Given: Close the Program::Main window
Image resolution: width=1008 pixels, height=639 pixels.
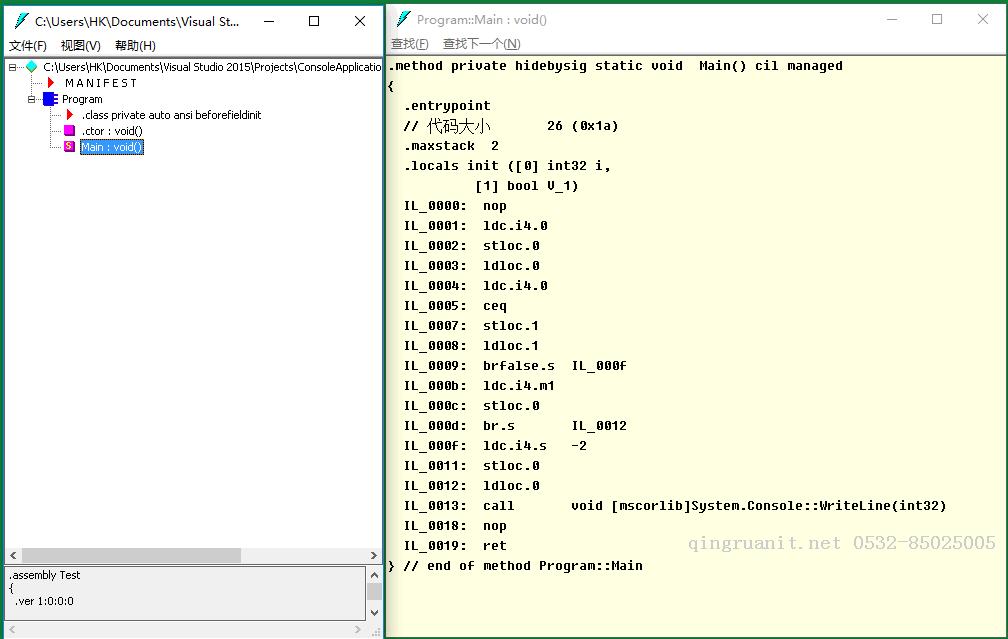Looking at the screenshot, I should coord(983,19).
